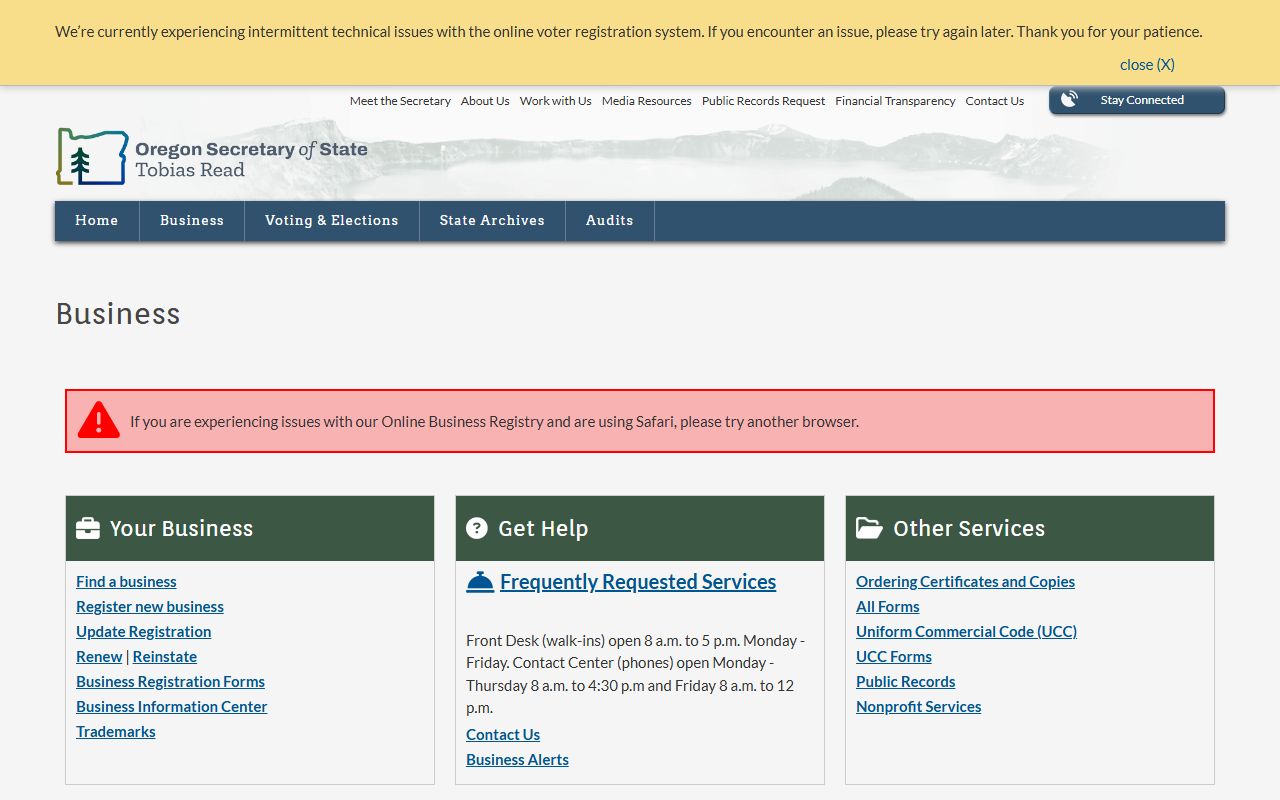This screenshot has width=1280, height=800.
Task: Open Public Records Request link
Action: (x=764, y=101)
